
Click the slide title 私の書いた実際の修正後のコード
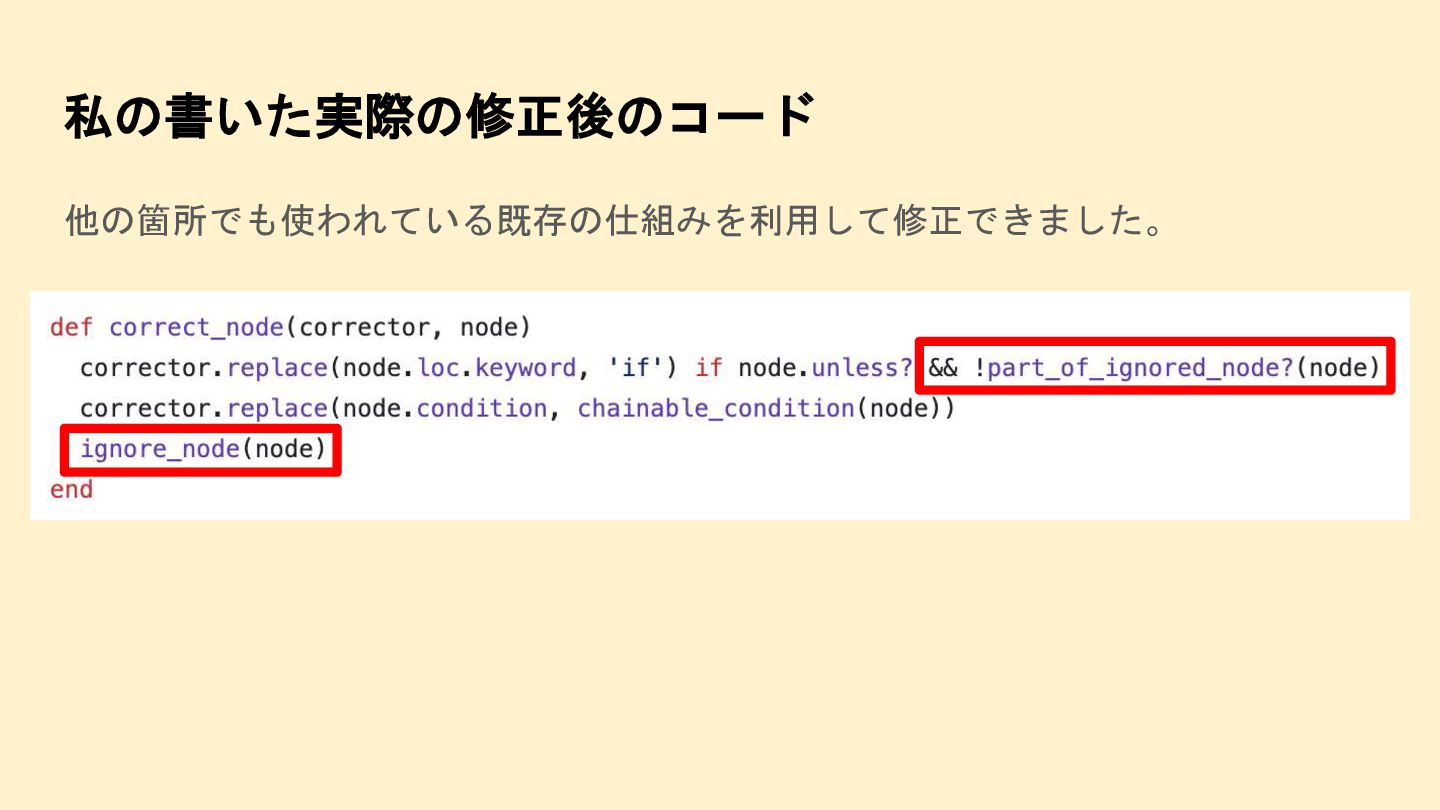439,117
